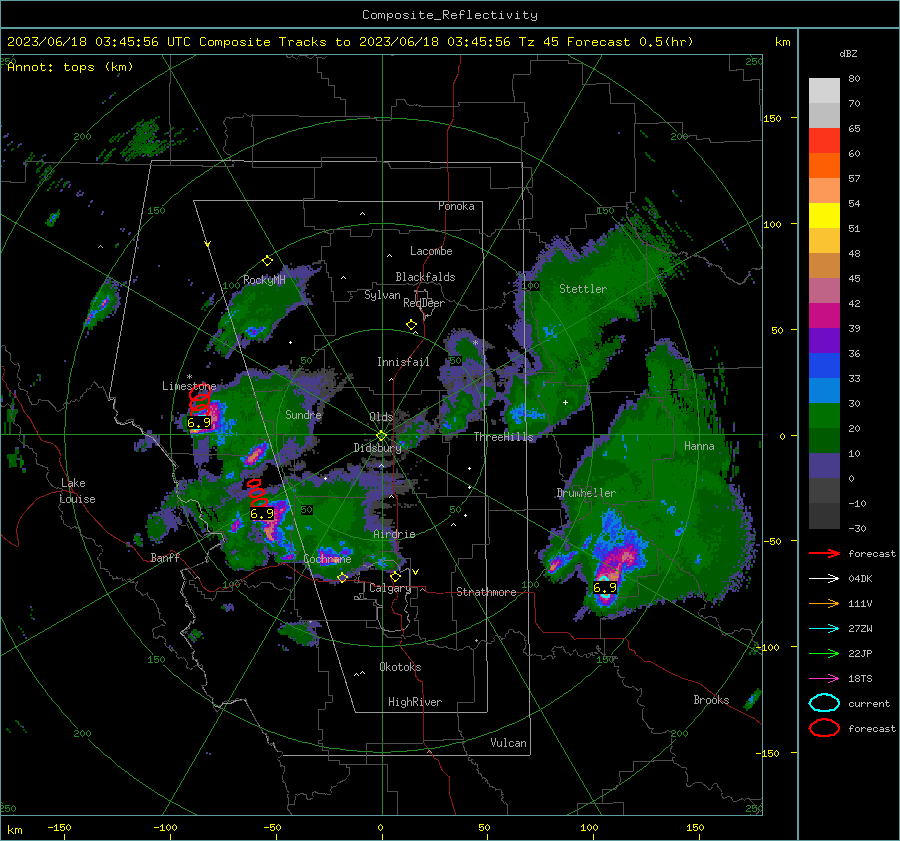
Task: Click the Stettler city label
Action: pyautogui.click(x=583, y=289)
